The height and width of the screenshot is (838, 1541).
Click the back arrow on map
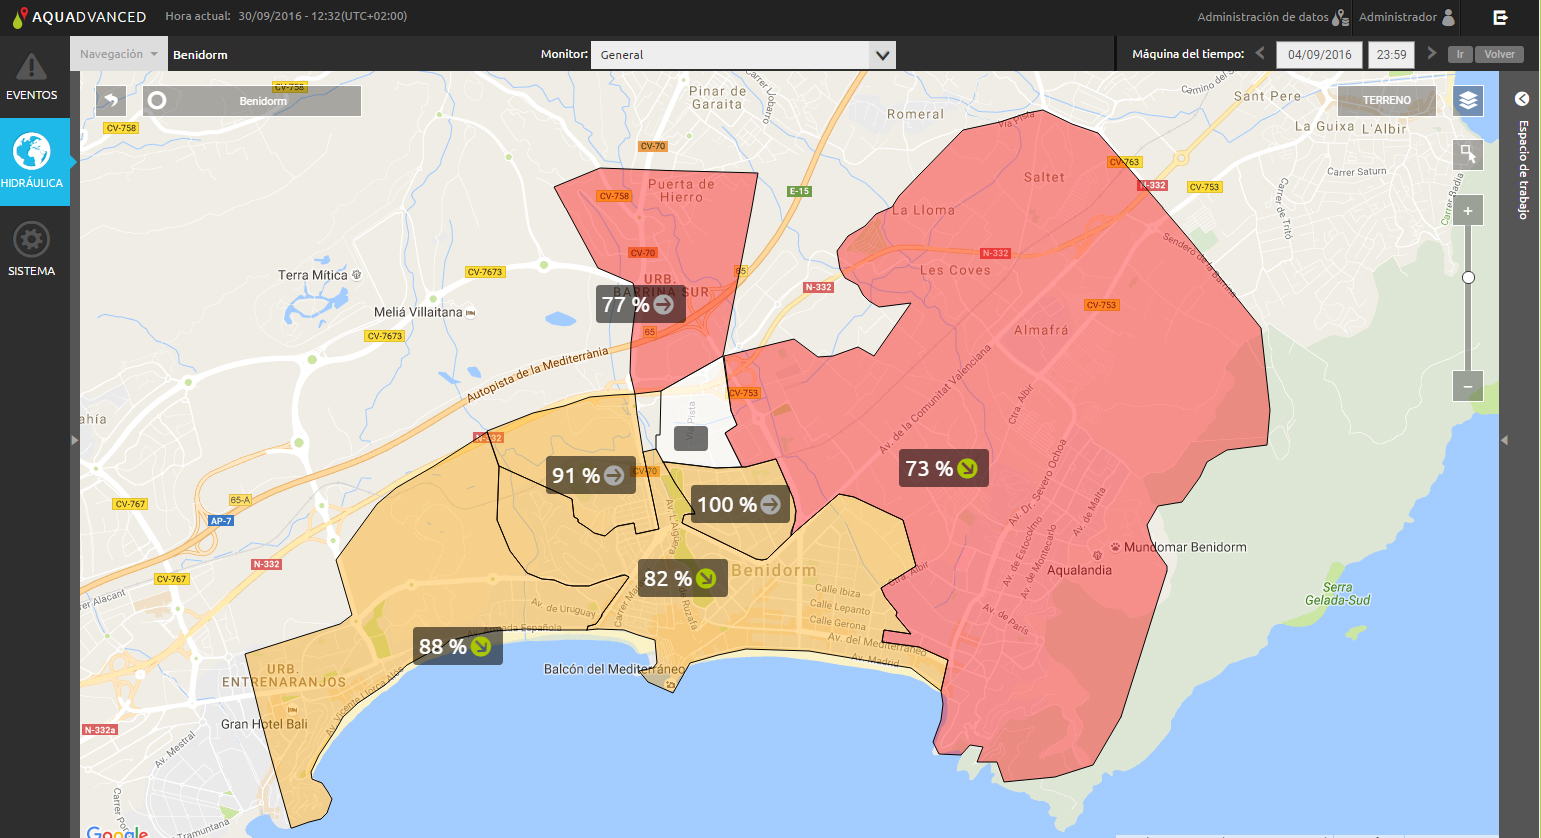click(x=111, y=101)
